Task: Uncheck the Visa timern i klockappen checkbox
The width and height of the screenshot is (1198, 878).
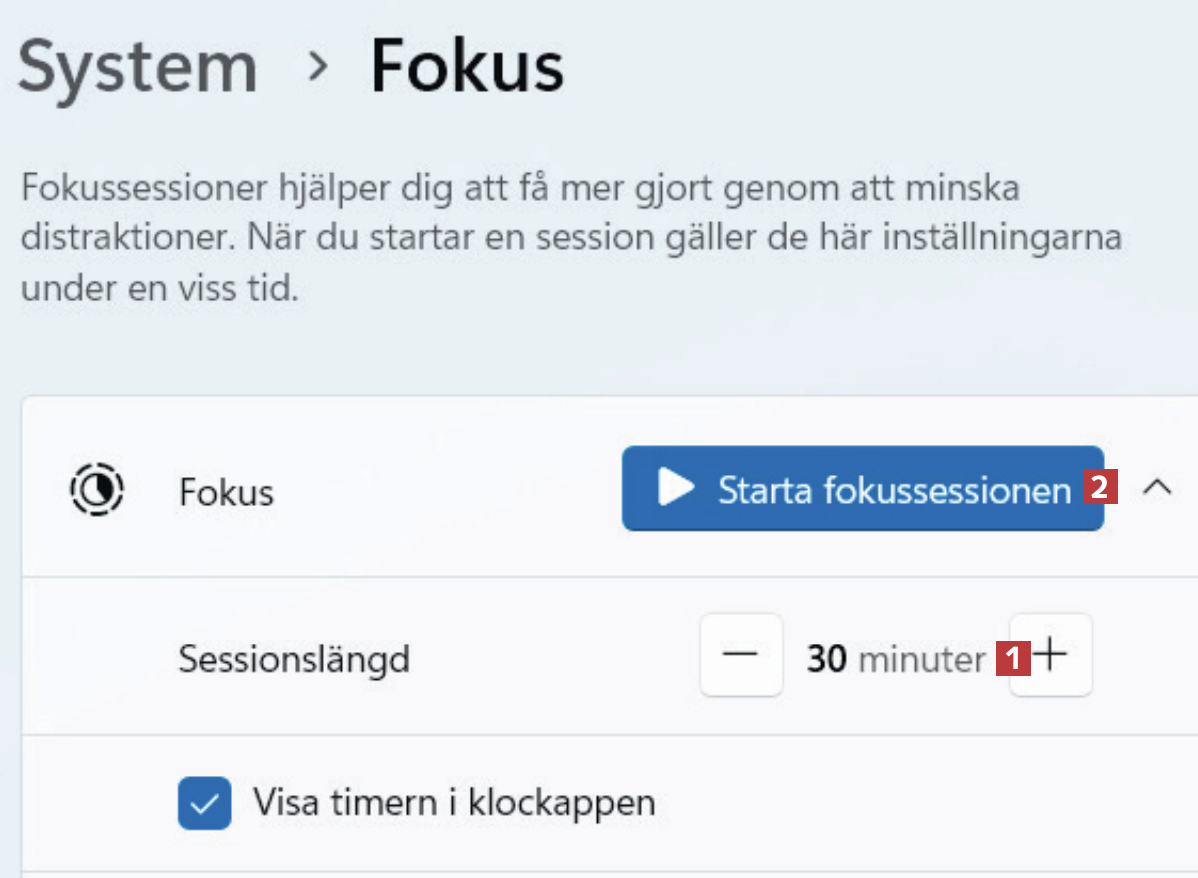Action: pyautogui.click(x=204, y=803)
